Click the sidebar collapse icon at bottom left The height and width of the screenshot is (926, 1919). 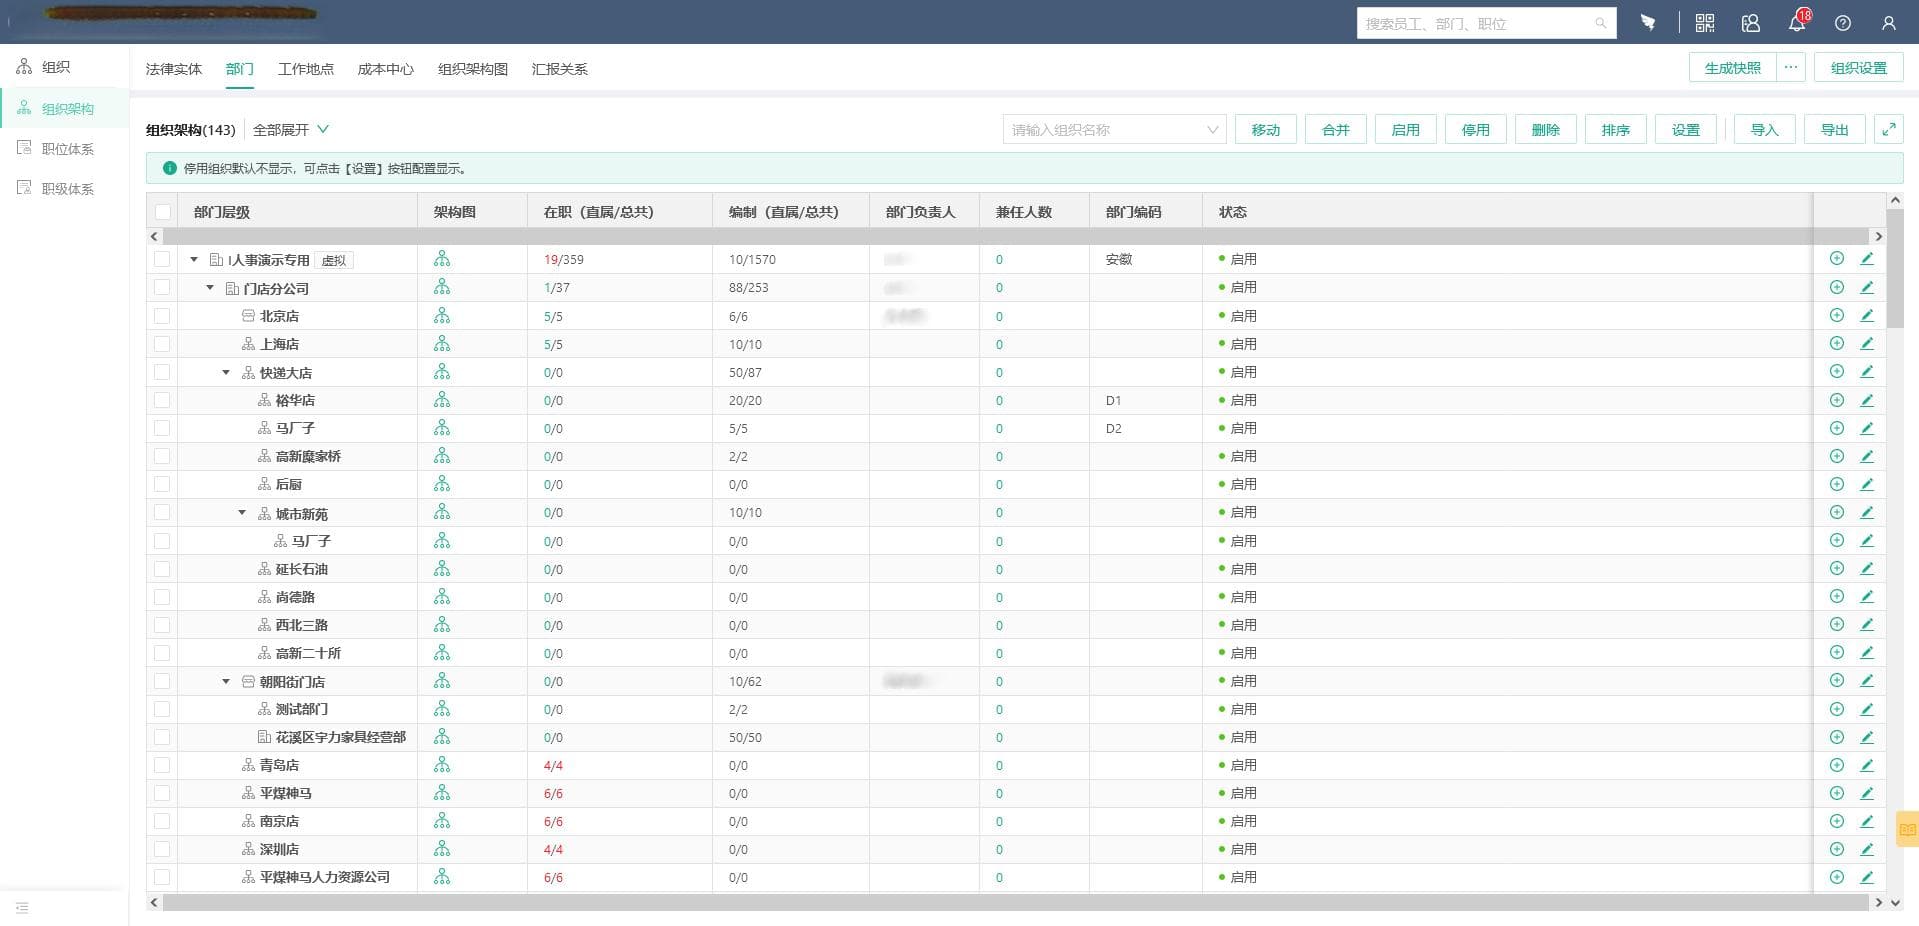(22, 908)
